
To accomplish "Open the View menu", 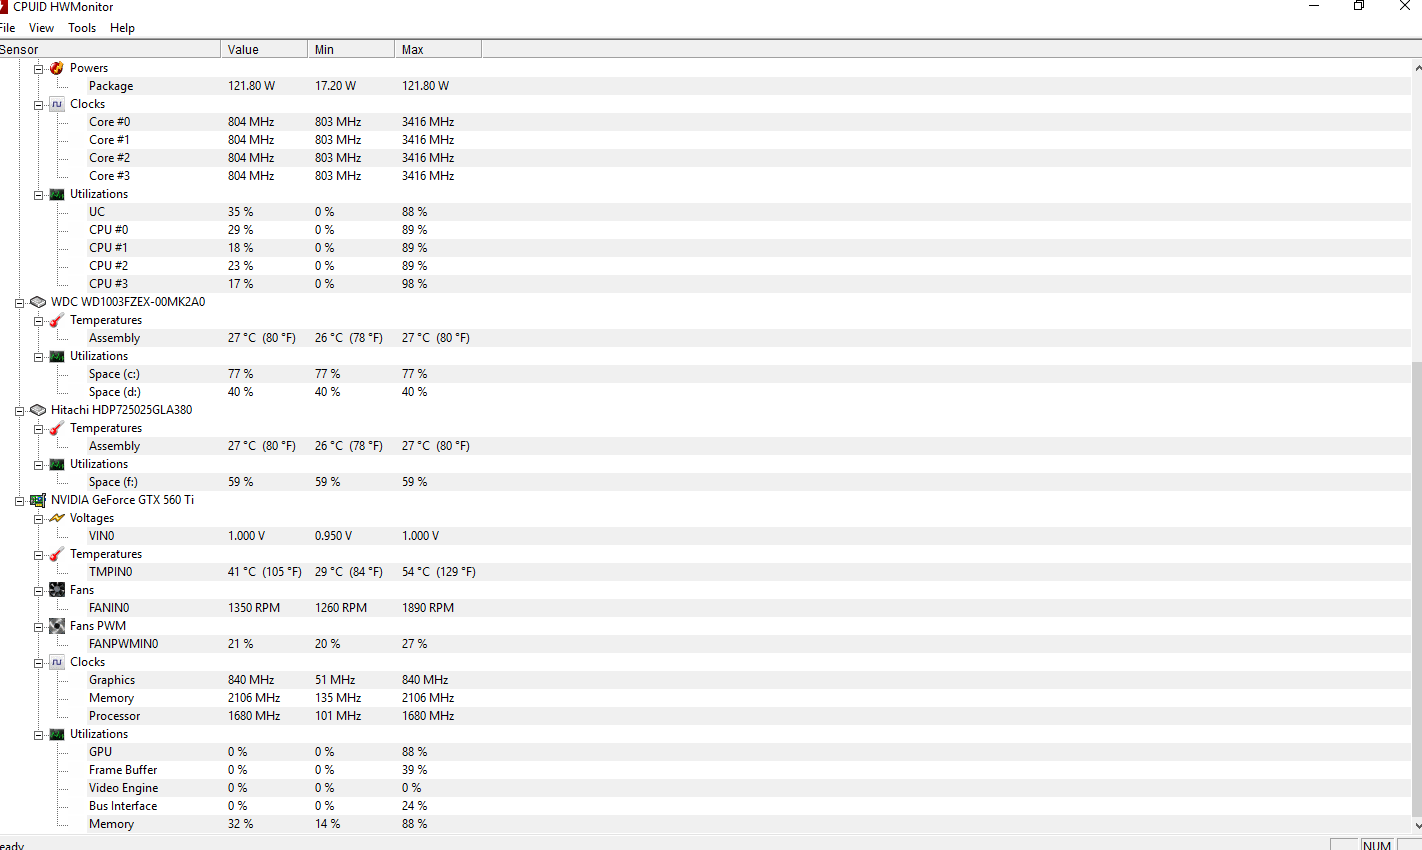I will [x=41, y=28].
